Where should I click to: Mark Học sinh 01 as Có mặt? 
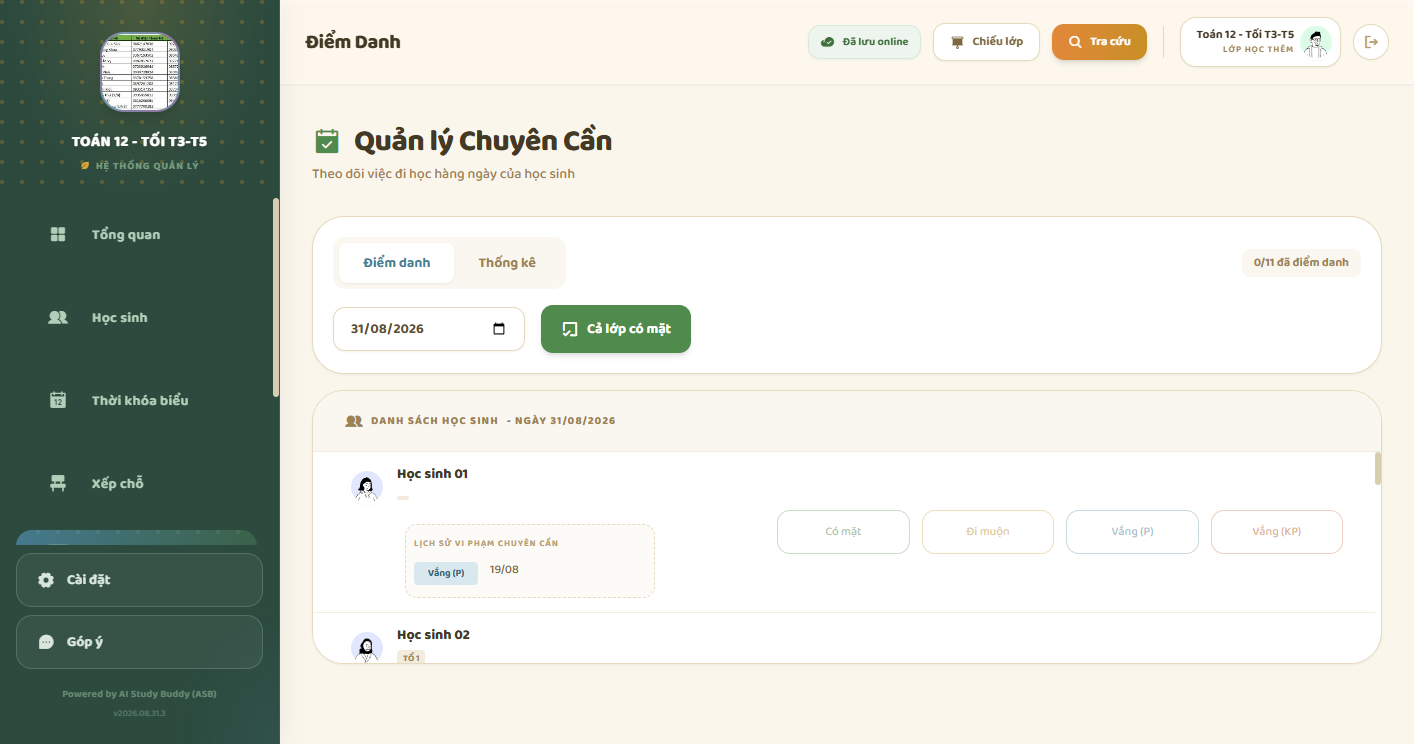tap(843, 532)
